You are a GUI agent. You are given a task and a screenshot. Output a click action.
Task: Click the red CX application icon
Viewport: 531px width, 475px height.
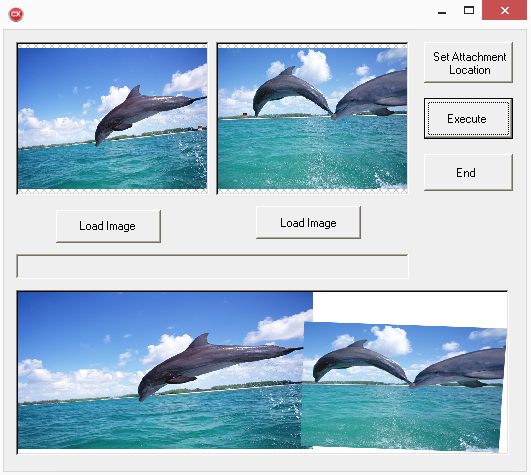(x=16, y=14)
